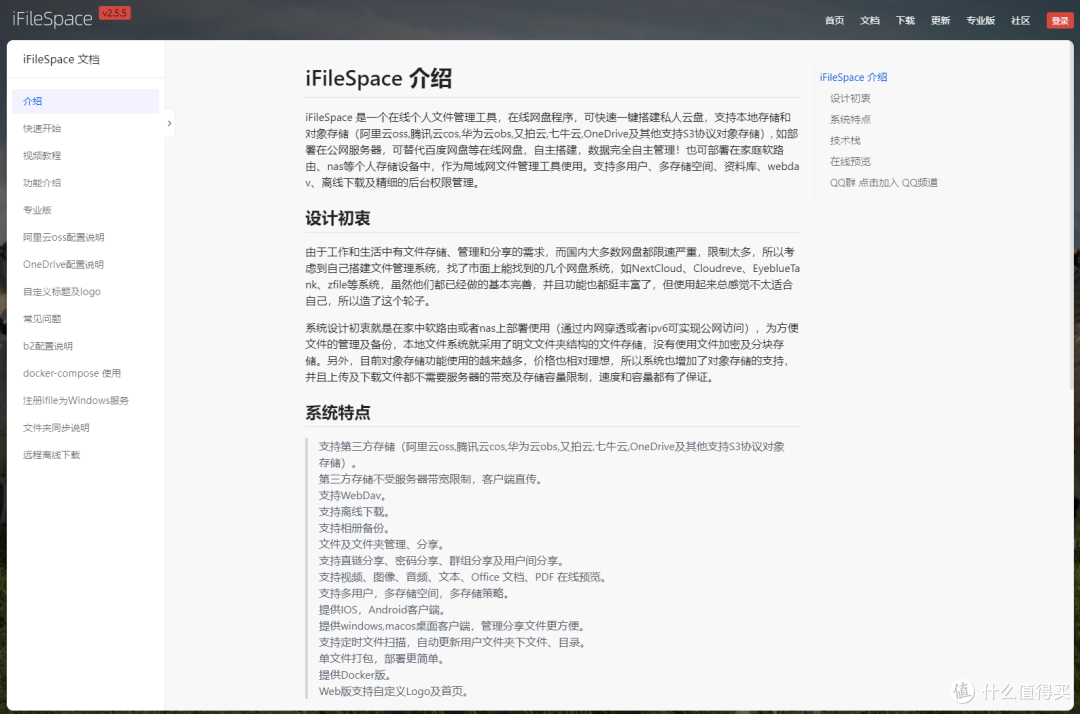Click 更新 in the top navigation
This screenshot has height=714, width=1080.
(940, 20)
